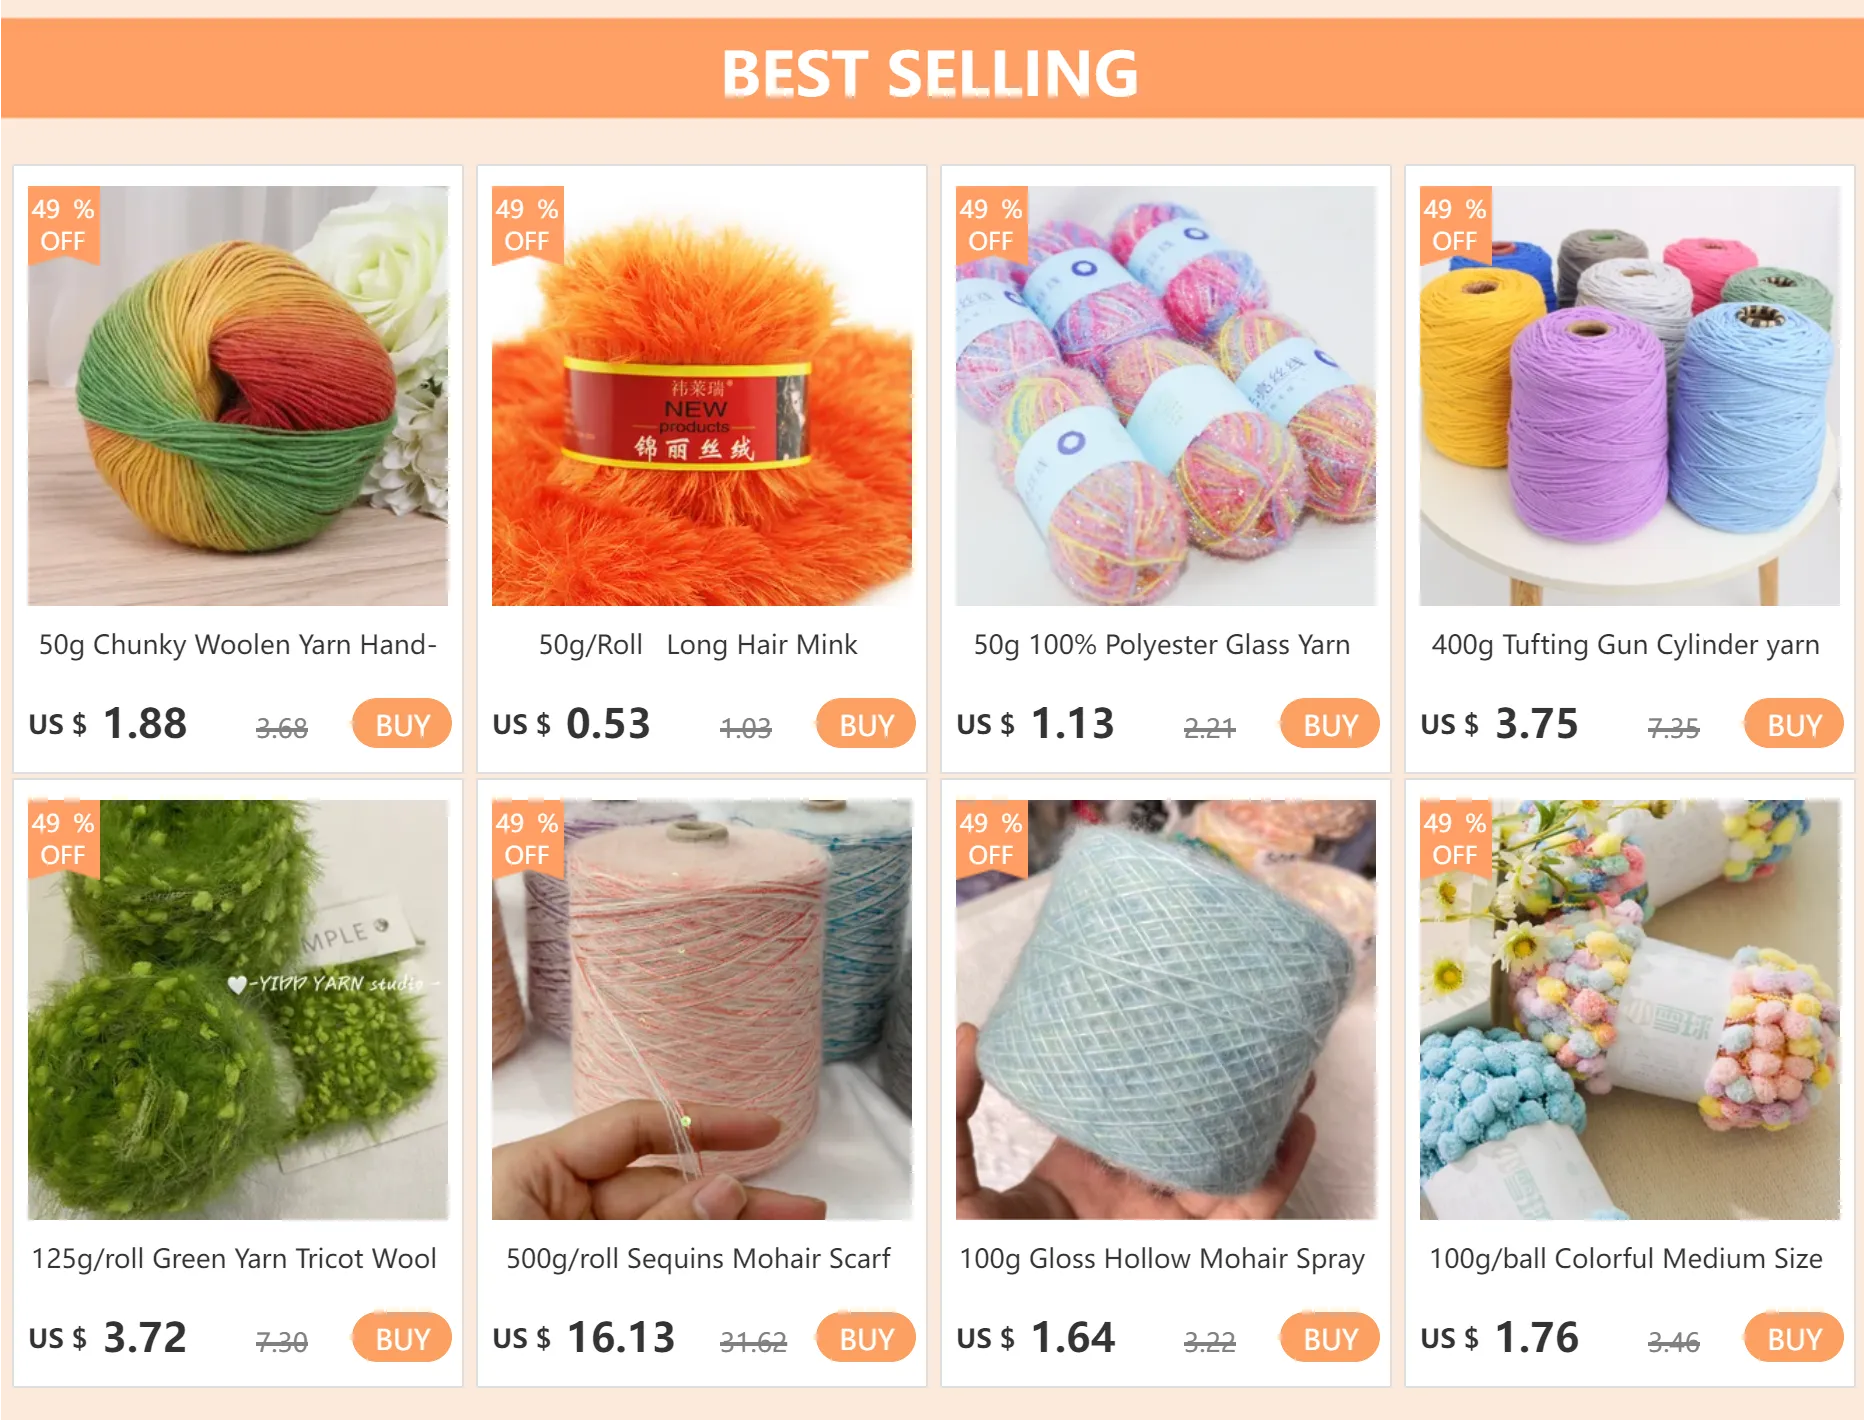Buy the 400g Tufting Gun Cylinder yarn

pos(1794,724)
